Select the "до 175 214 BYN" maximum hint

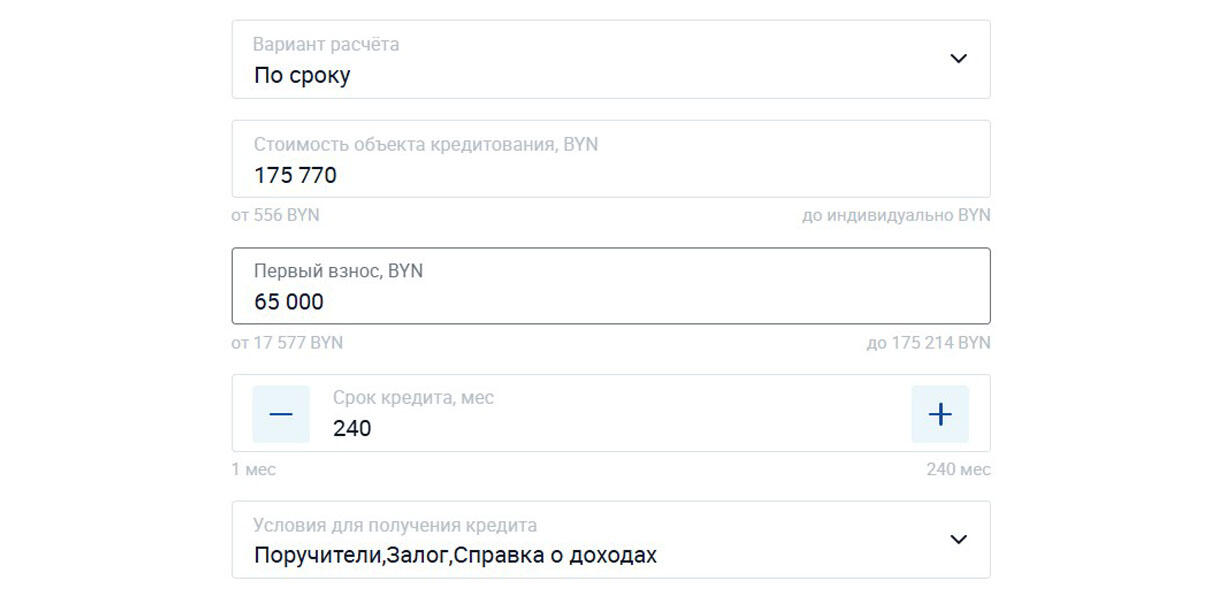tap(928, 343)
